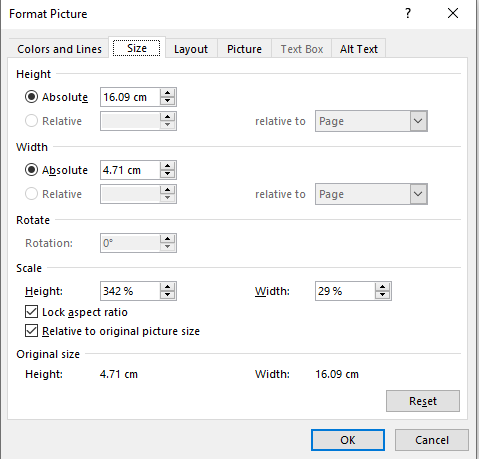Confirm with the OK button
Screen dimensions: 479x459
click(348, 440)
